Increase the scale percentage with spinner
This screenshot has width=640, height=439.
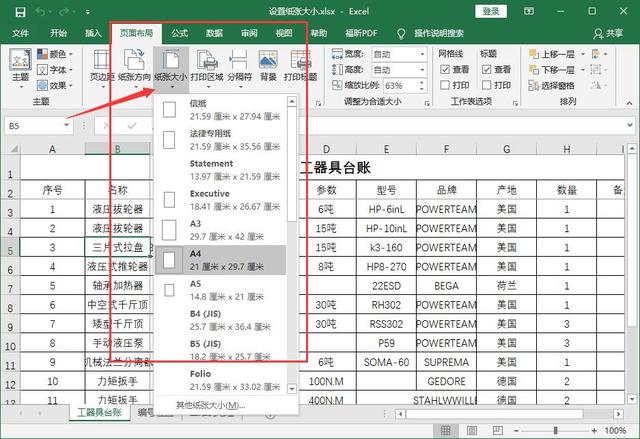[x=422, y=83]
